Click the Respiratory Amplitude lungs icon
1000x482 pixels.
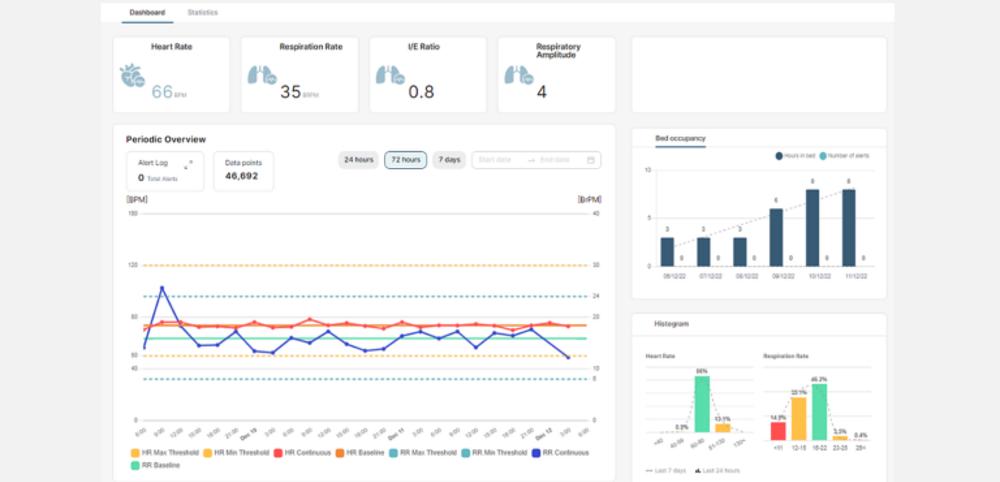pyautogui.click(x=518, y=75)
